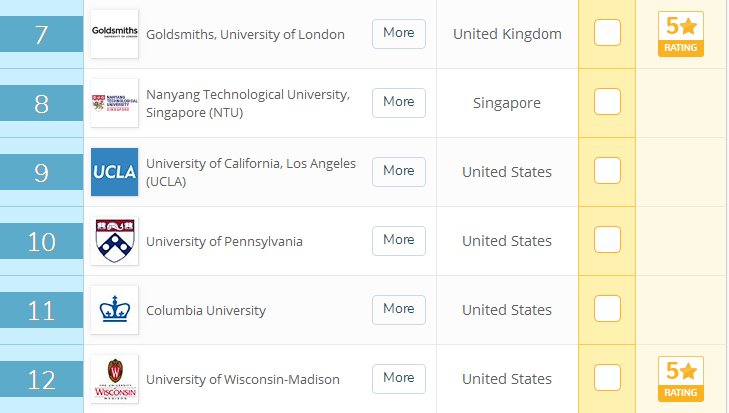Click the rank 8 number cell

(41, 104)
